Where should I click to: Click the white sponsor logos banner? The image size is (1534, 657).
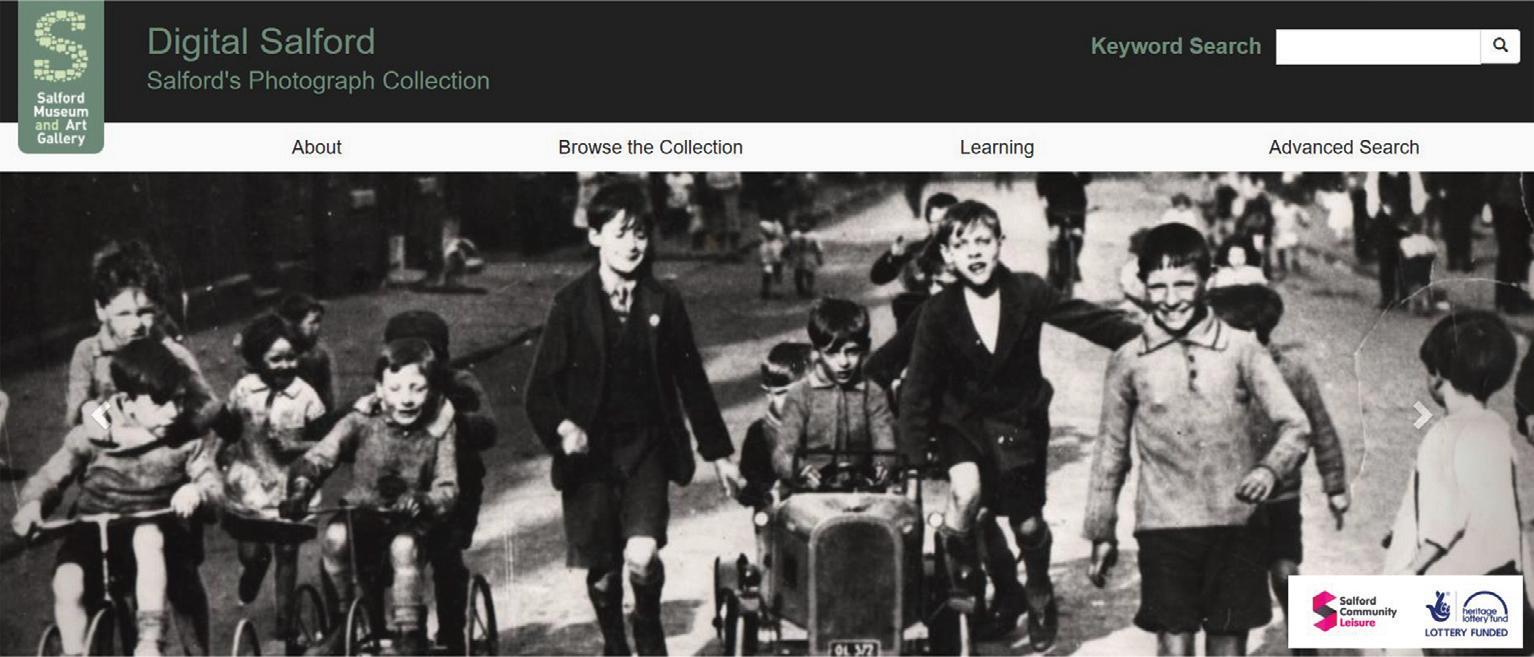point(1405,611)
